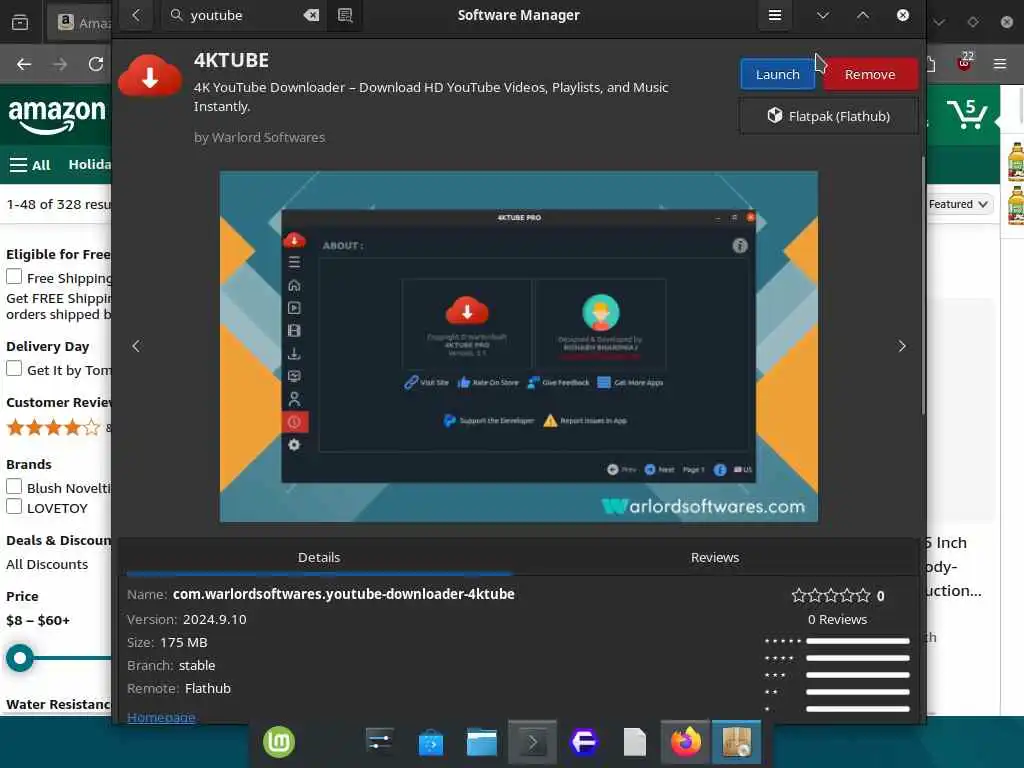Click size value 175 MB
1024x768 pixels.
click(184, 643)
